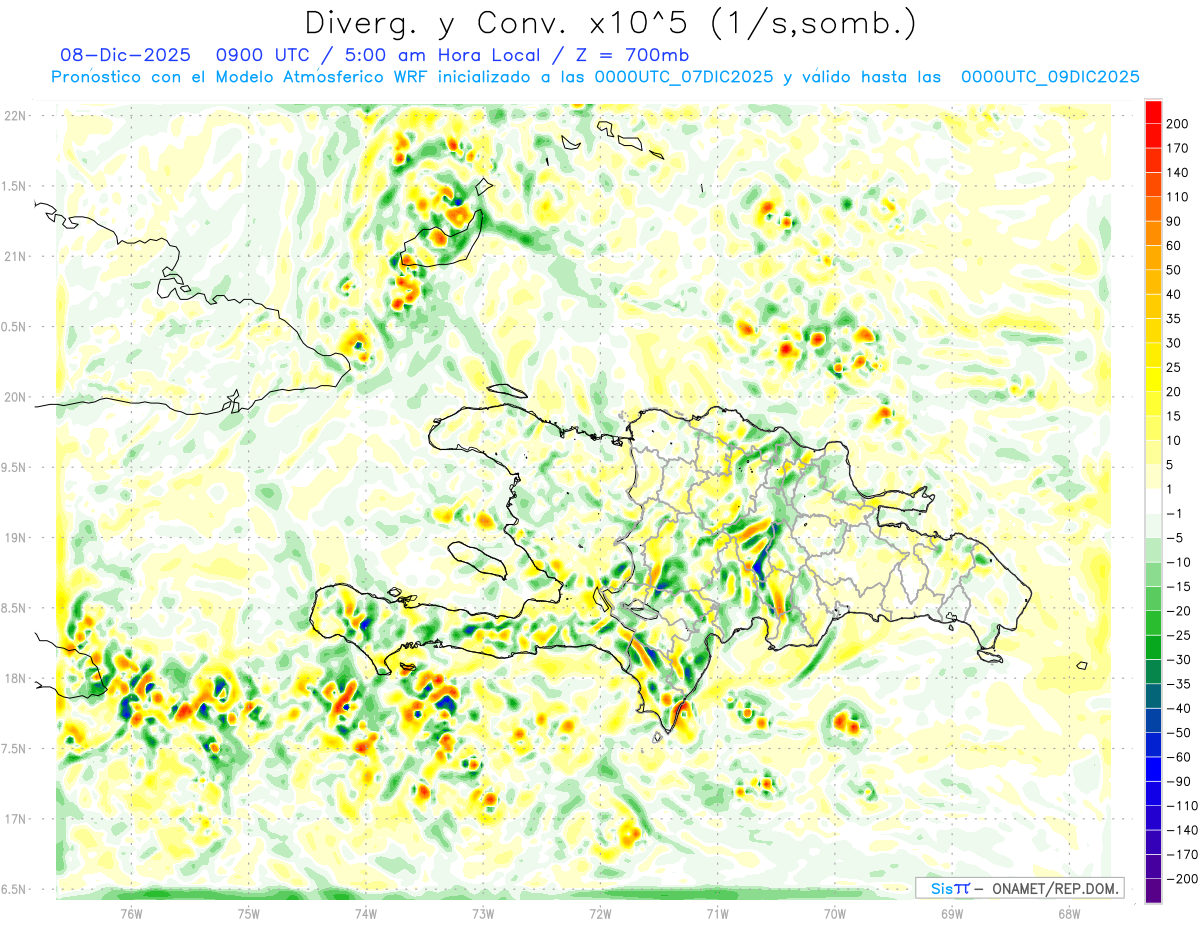Click the "-1" legend value
The image size is (1200, 927).
click(x=1176, y=513)
